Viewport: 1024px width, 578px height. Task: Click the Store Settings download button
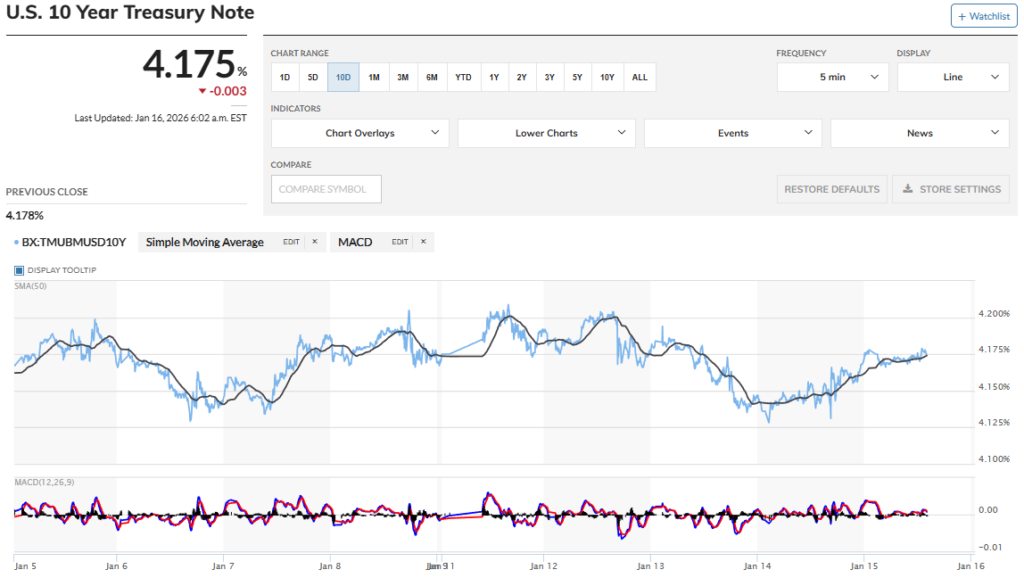coord(951,189)
